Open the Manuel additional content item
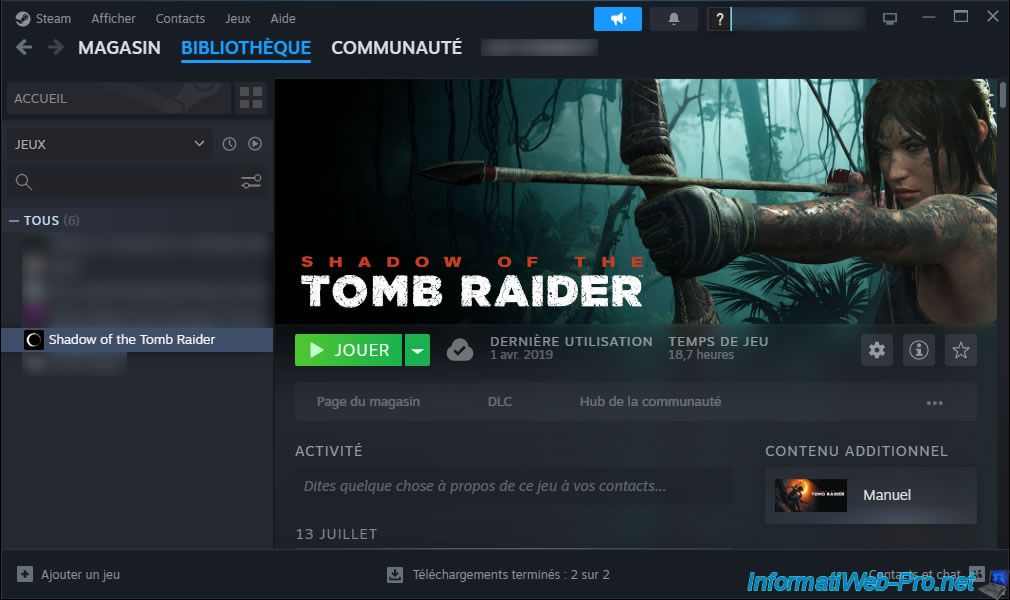Viewport: 1010px width, 600px height. click(x=870, y=495)
